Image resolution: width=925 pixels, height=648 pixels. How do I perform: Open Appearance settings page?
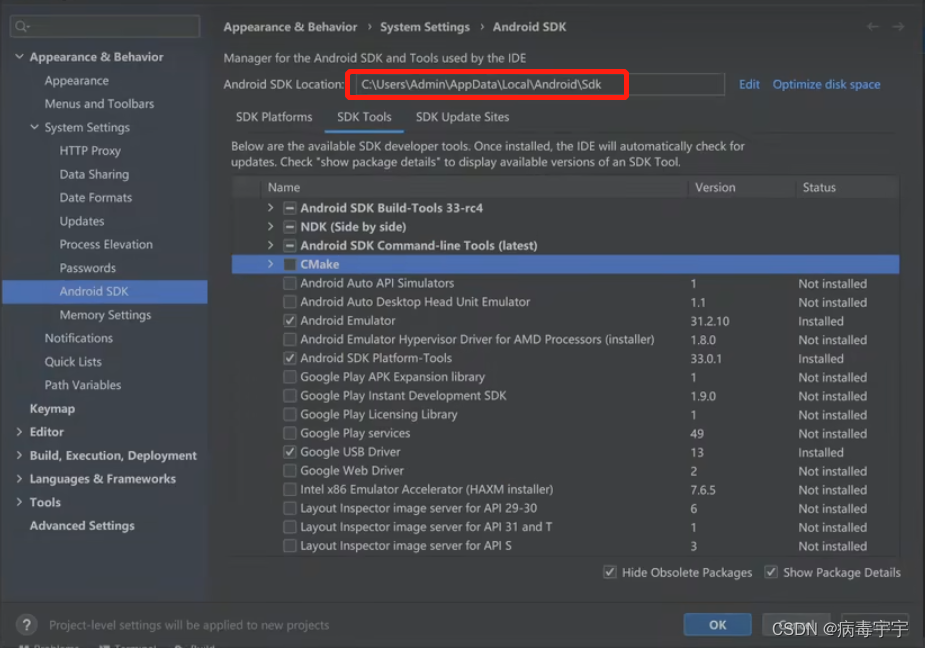click(x=77, y=80)
